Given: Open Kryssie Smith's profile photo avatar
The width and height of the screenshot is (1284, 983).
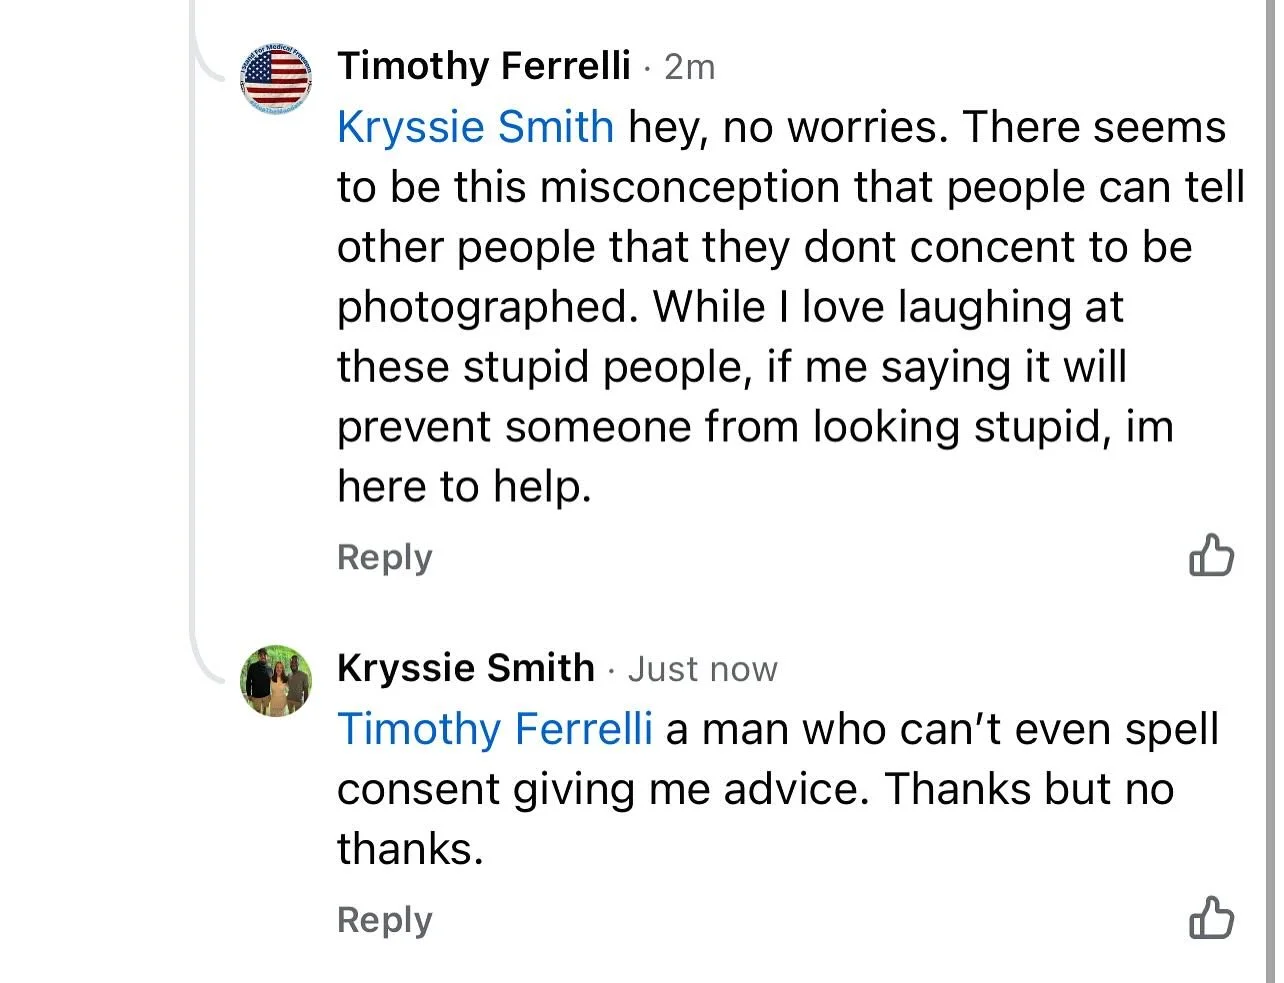Looking at the screenshot, I should pyautogui.click(x=276, y=680).
